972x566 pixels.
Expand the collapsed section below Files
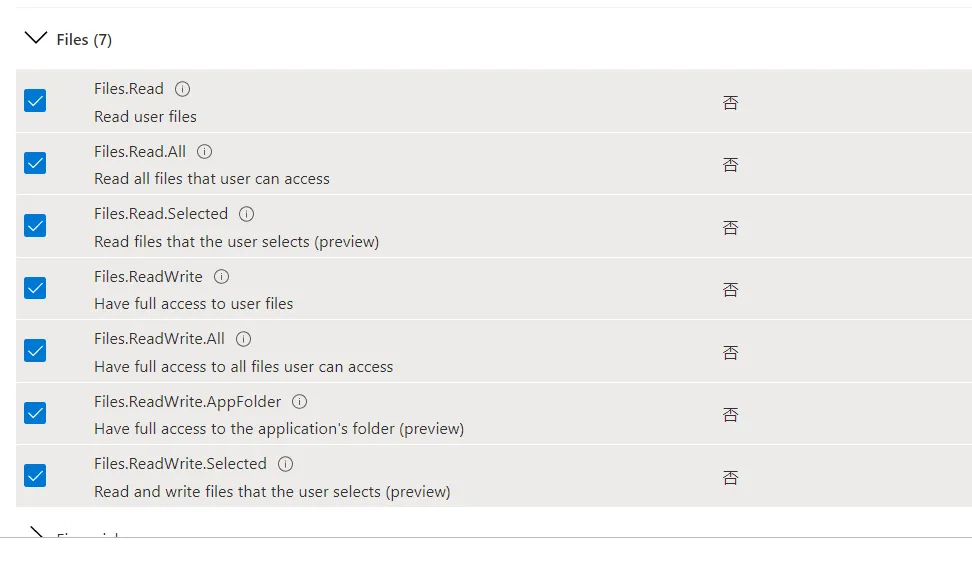pos(35,533)
